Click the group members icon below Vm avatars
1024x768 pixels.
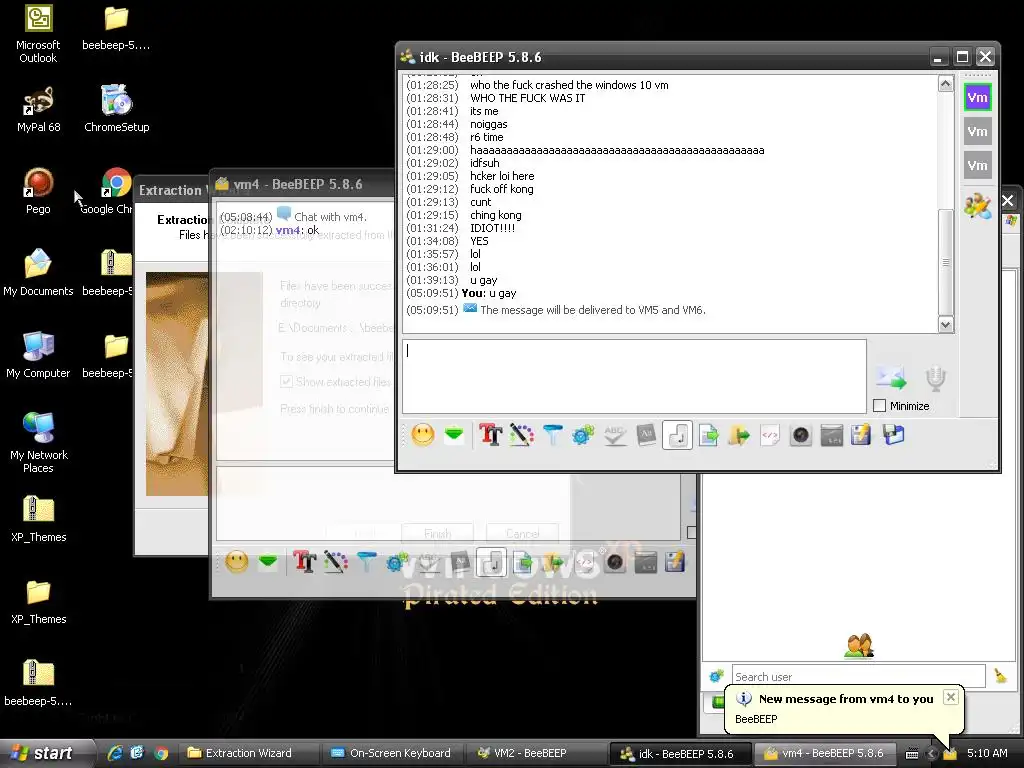(977, 206)
